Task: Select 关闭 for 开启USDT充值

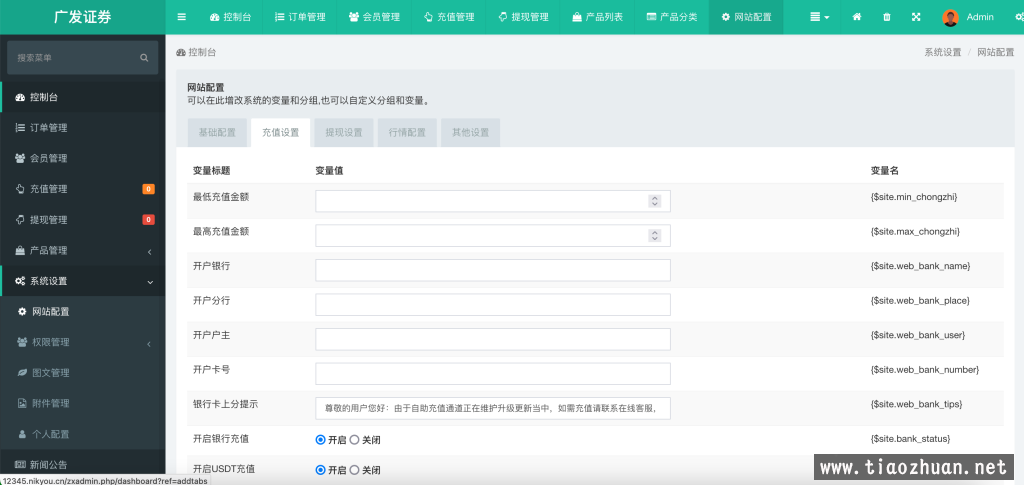Action: coord(355,470)
